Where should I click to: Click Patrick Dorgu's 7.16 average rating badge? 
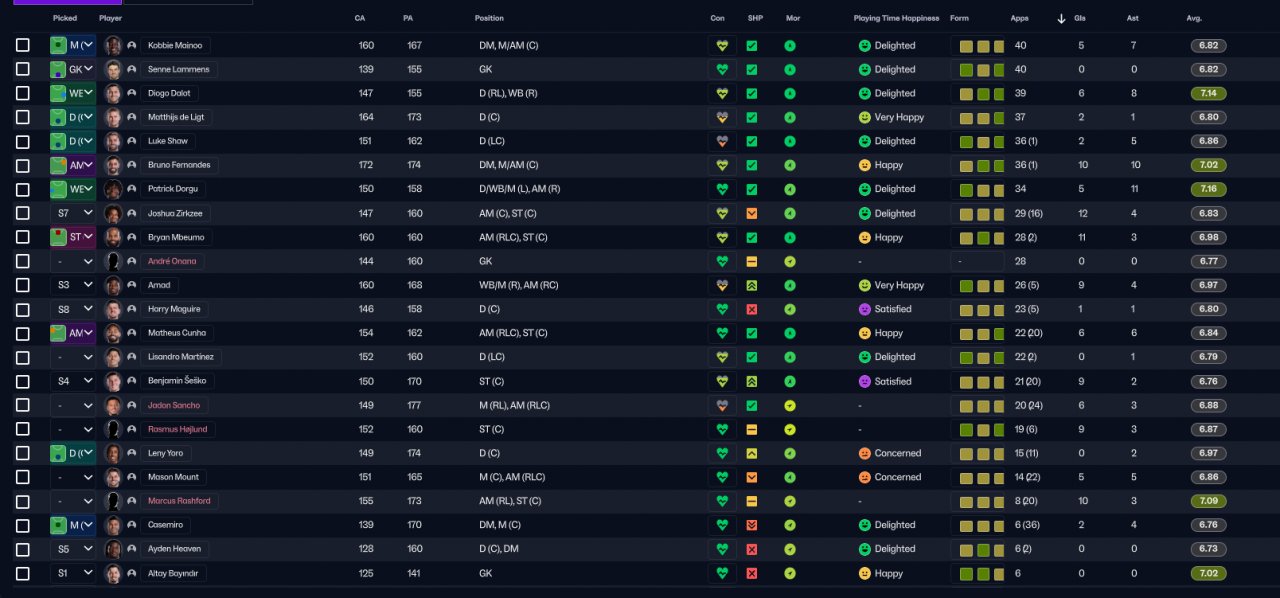pyautogui.click(x=1208, y=189)
